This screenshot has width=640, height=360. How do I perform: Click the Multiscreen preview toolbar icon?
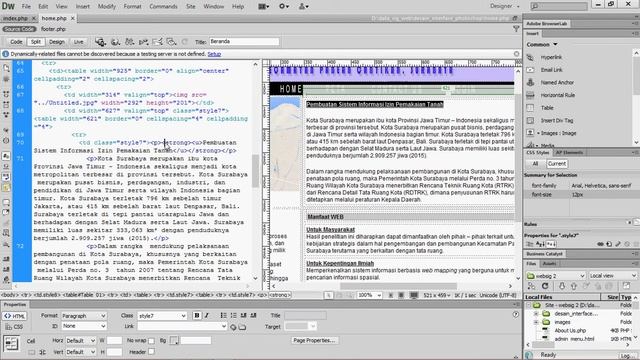point(100,42)
